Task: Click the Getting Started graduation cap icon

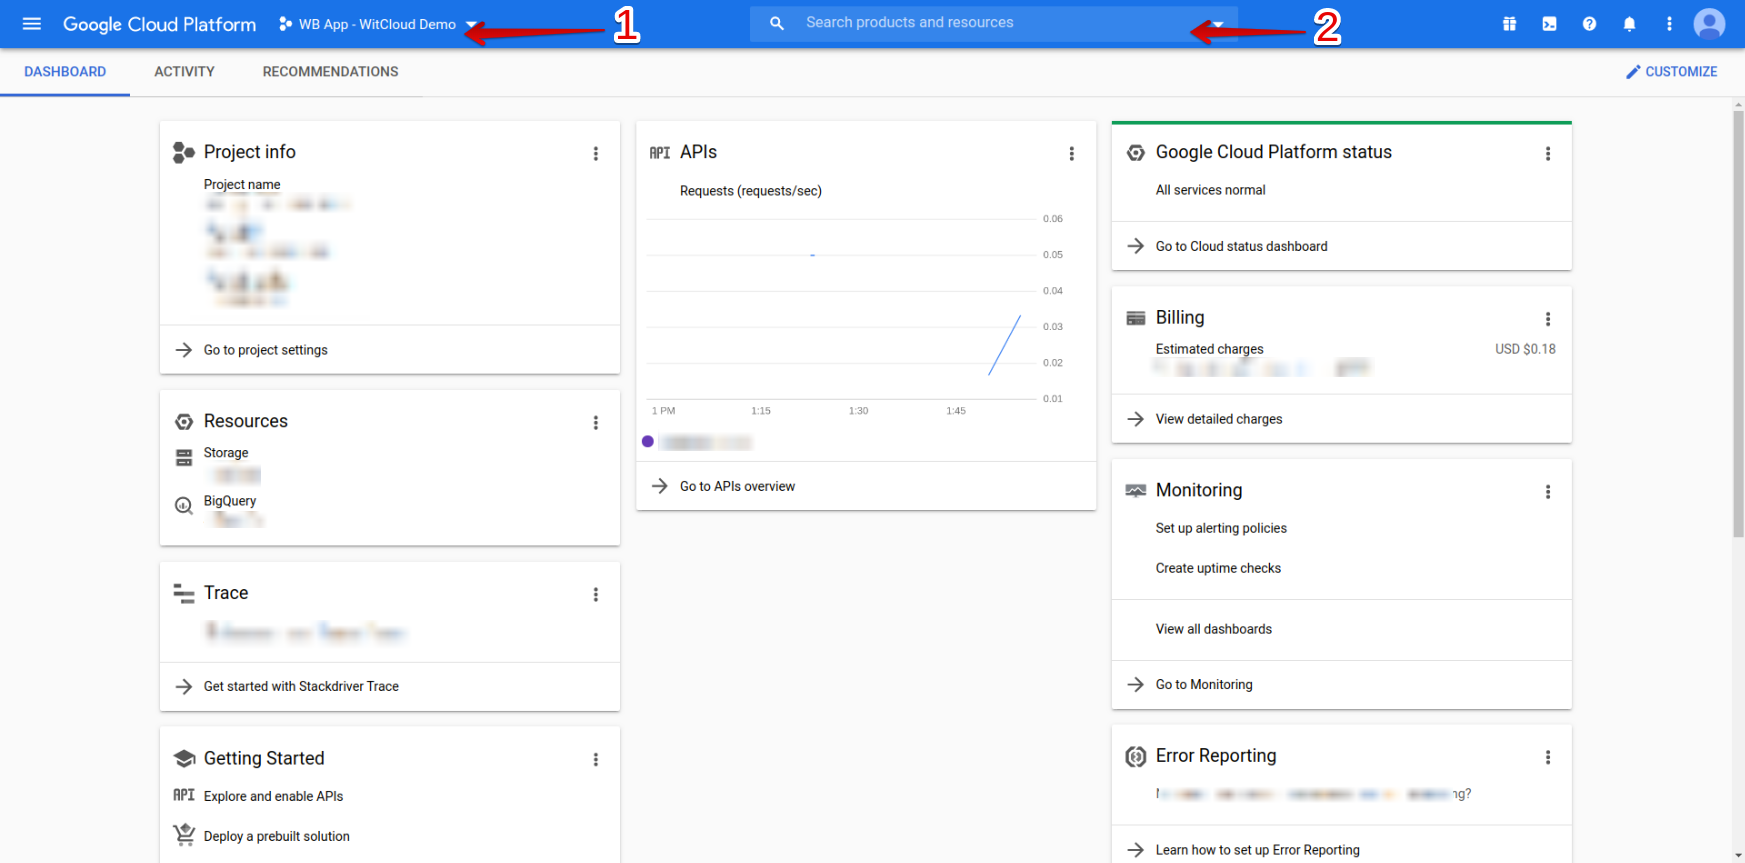Action: point(184,758)
